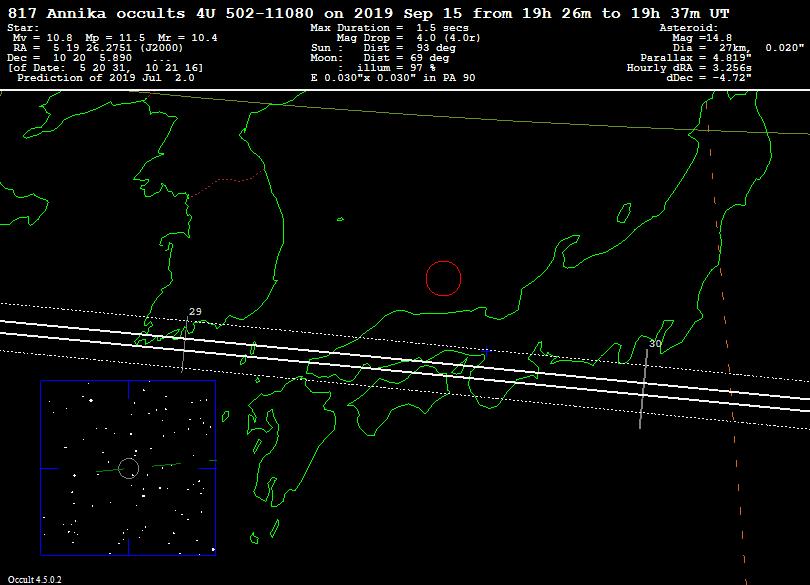Click the blue cross marker on the path
Viewport: 810px width, 585px height.
pos(486,352)
